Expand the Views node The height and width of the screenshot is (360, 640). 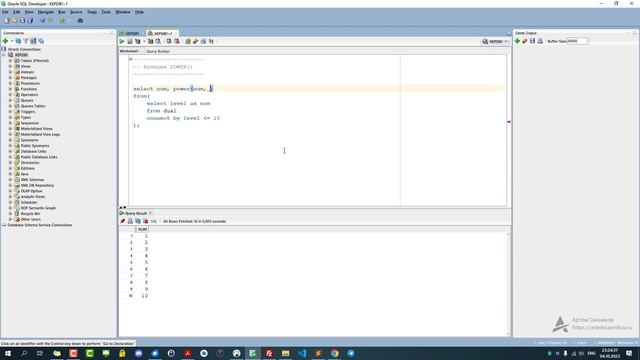[10, 66]
